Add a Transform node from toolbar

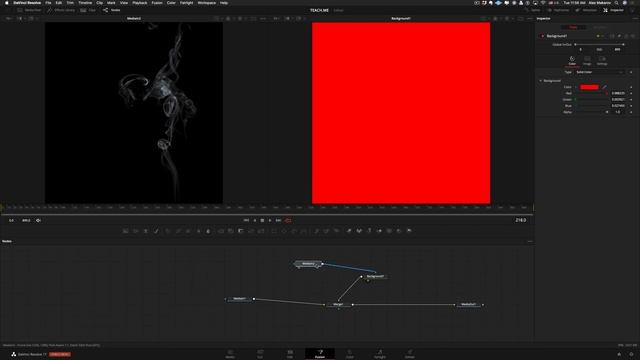261,231
